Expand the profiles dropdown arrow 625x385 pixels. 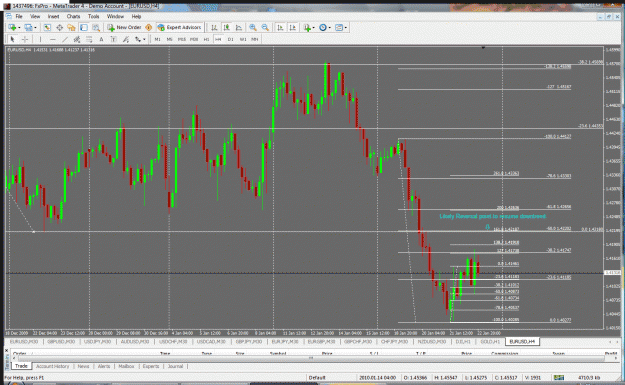35,28
